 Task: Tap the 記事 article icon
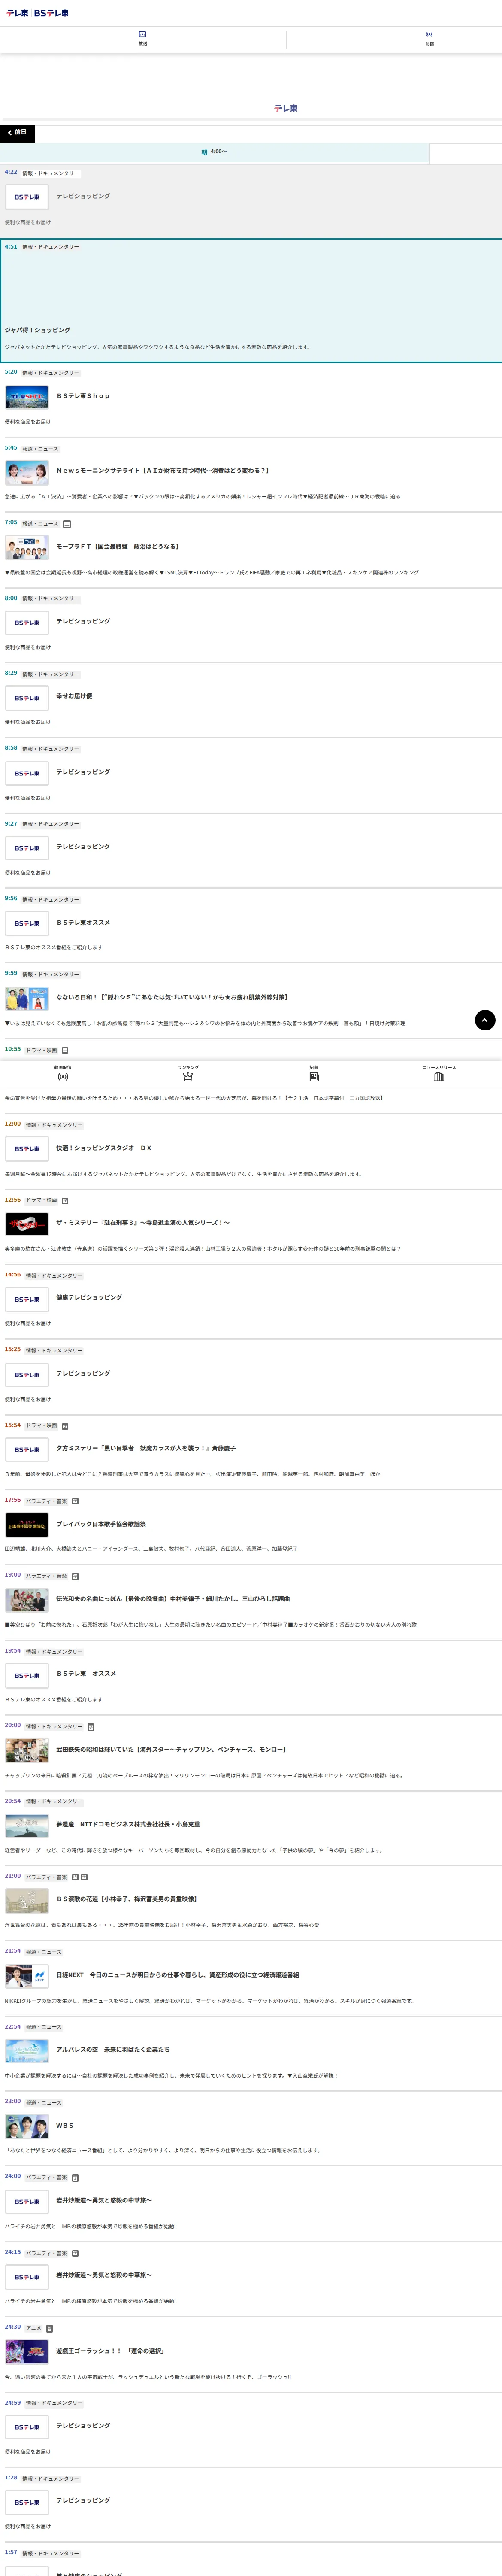pos(314,1073)
